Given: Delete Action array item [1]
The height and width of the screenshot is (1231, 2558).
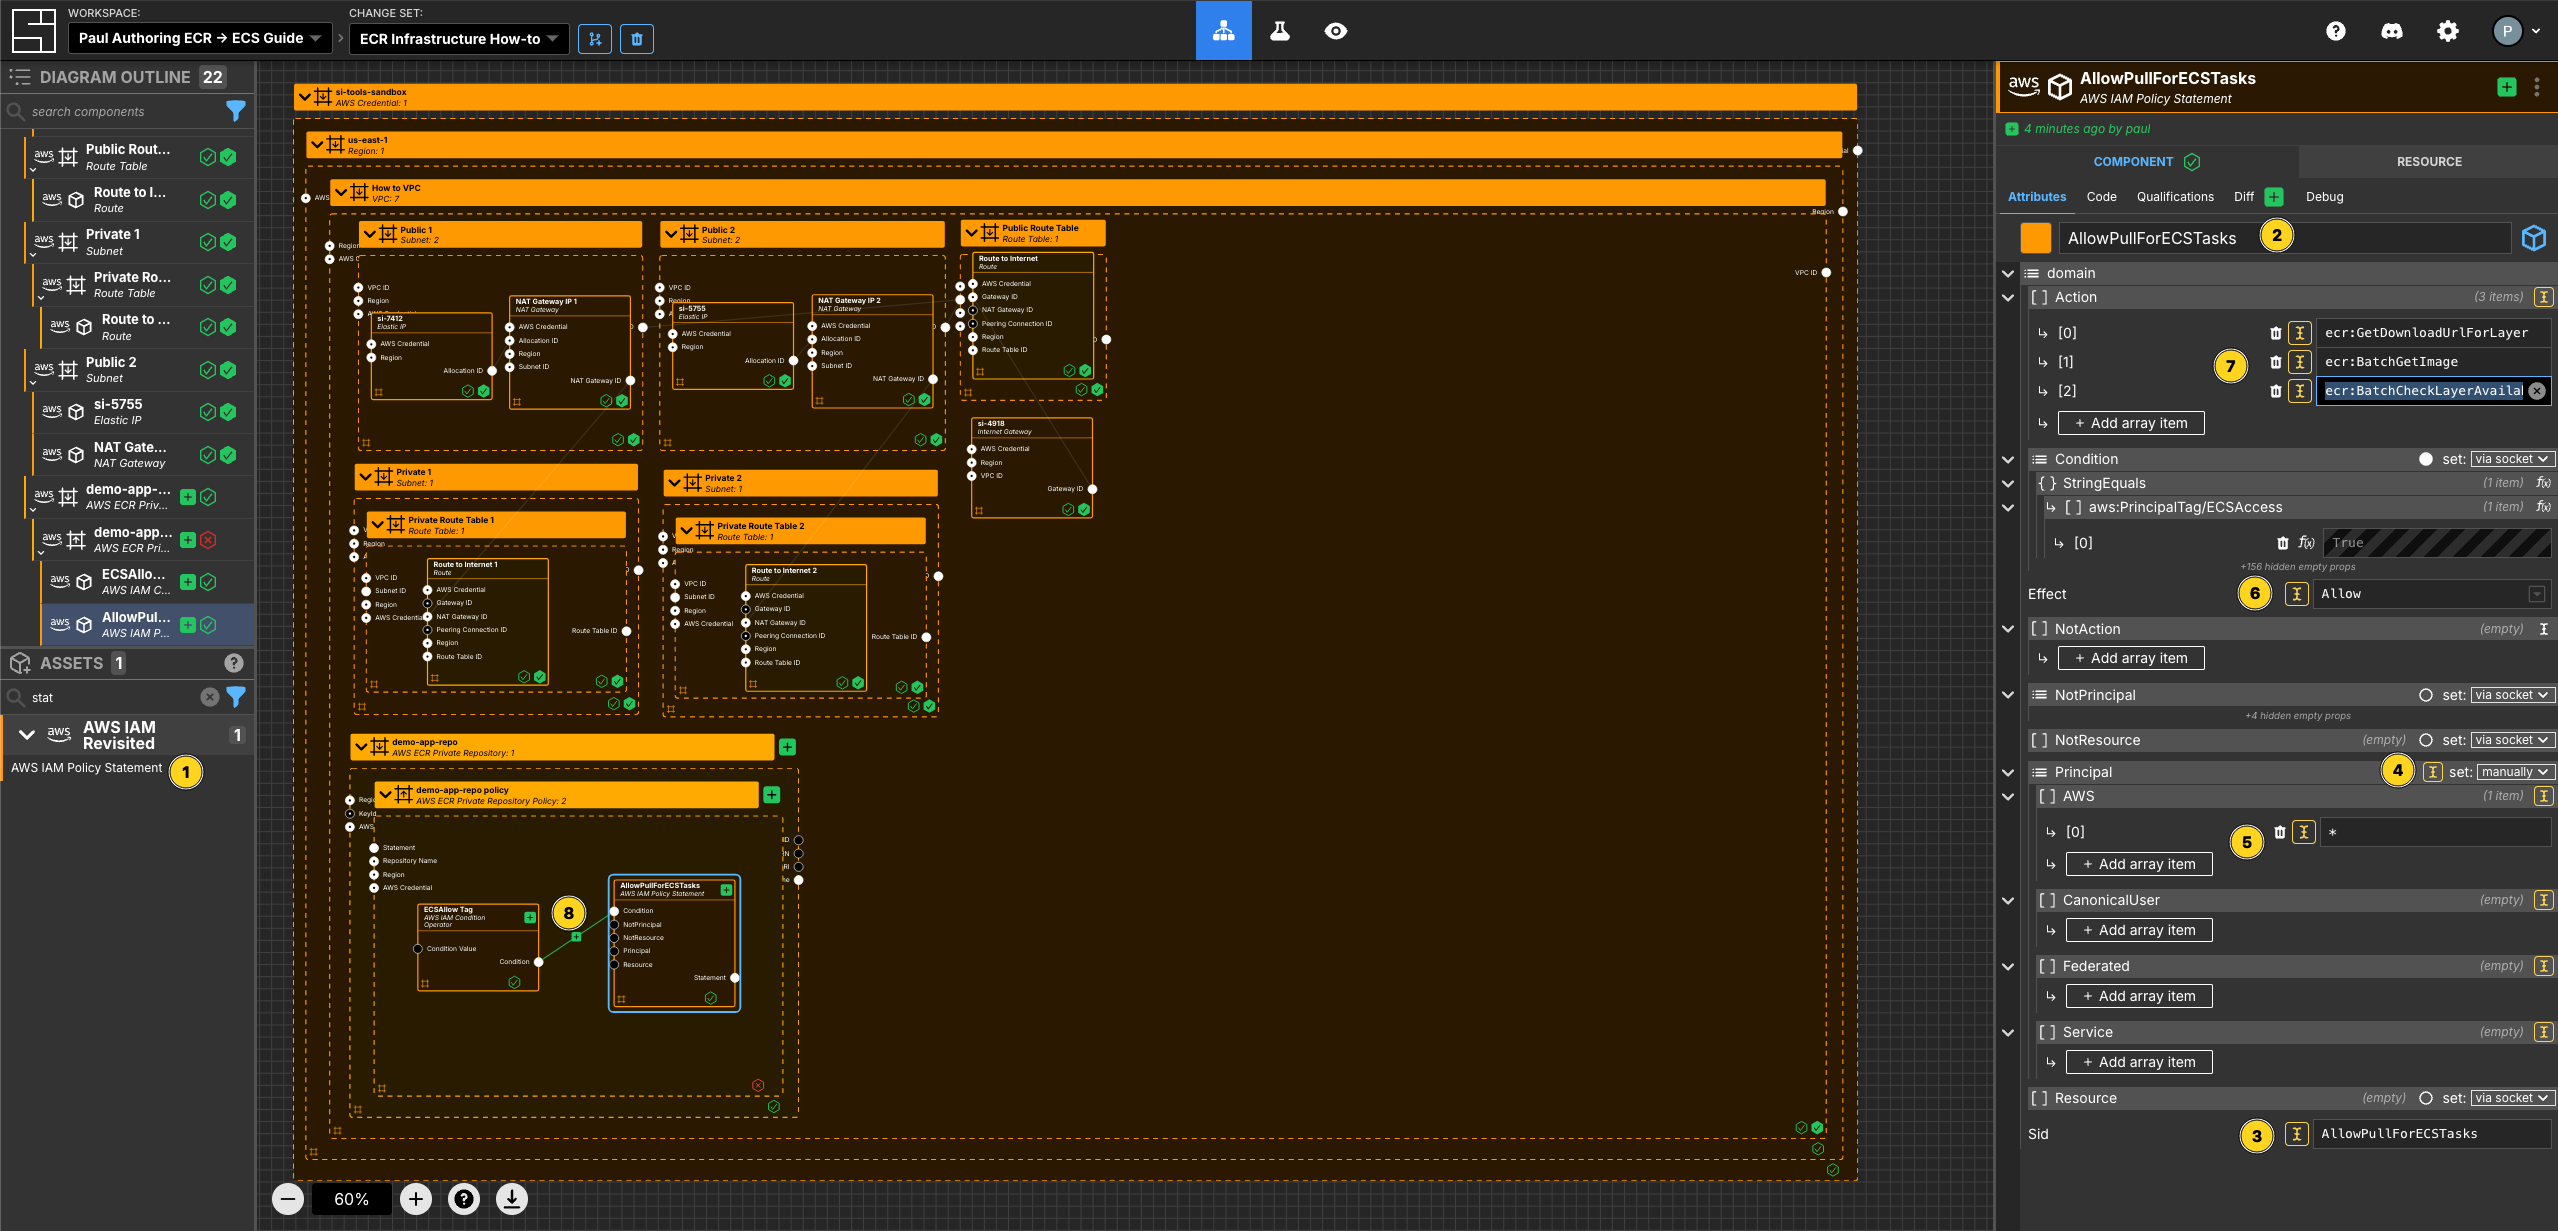Looking at the screenshot, I should (x=2275, y=362).
